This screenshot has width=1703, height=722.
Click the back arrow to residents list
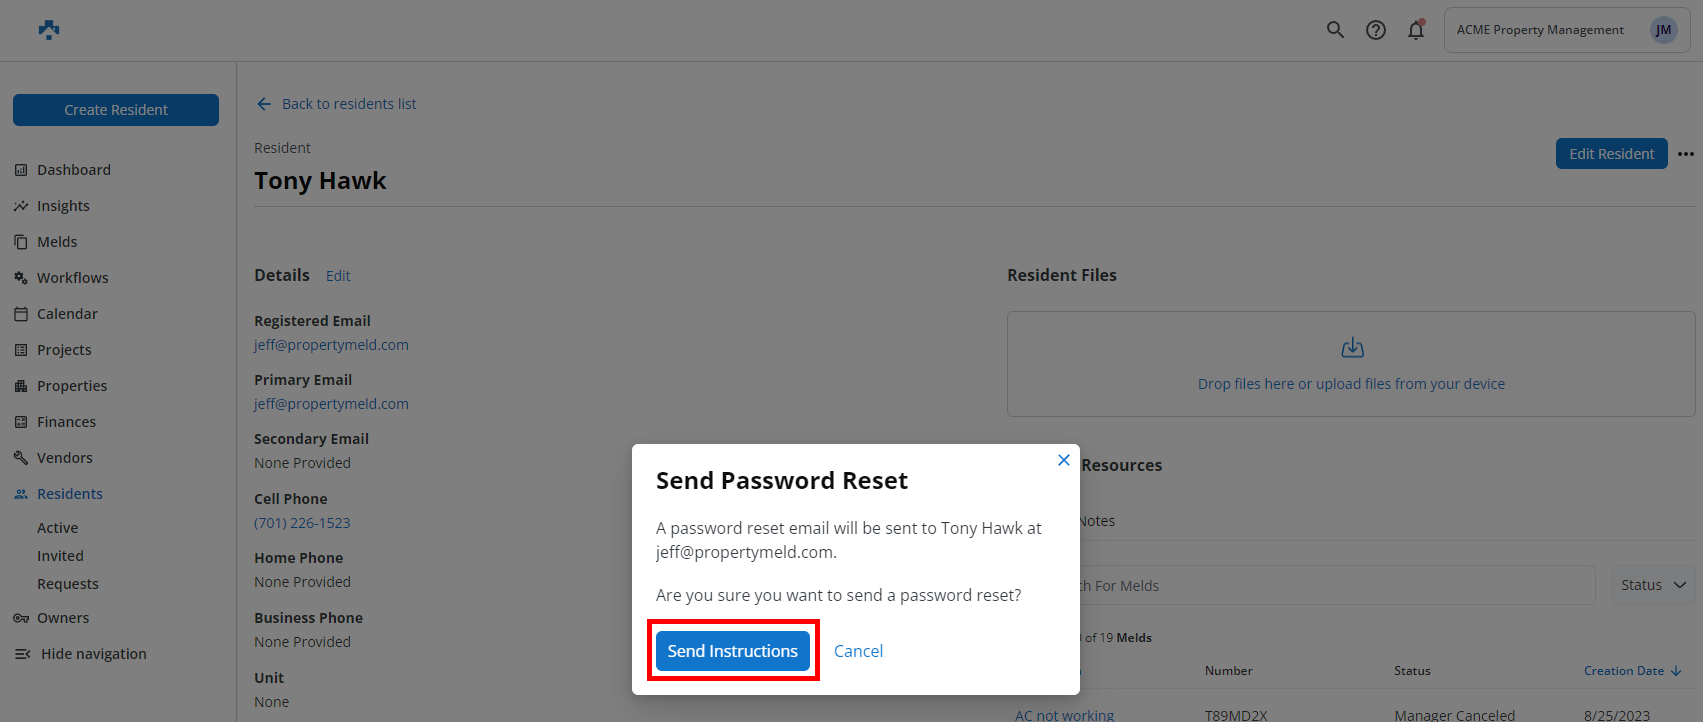pyautogui.click(x=264, y=104)
